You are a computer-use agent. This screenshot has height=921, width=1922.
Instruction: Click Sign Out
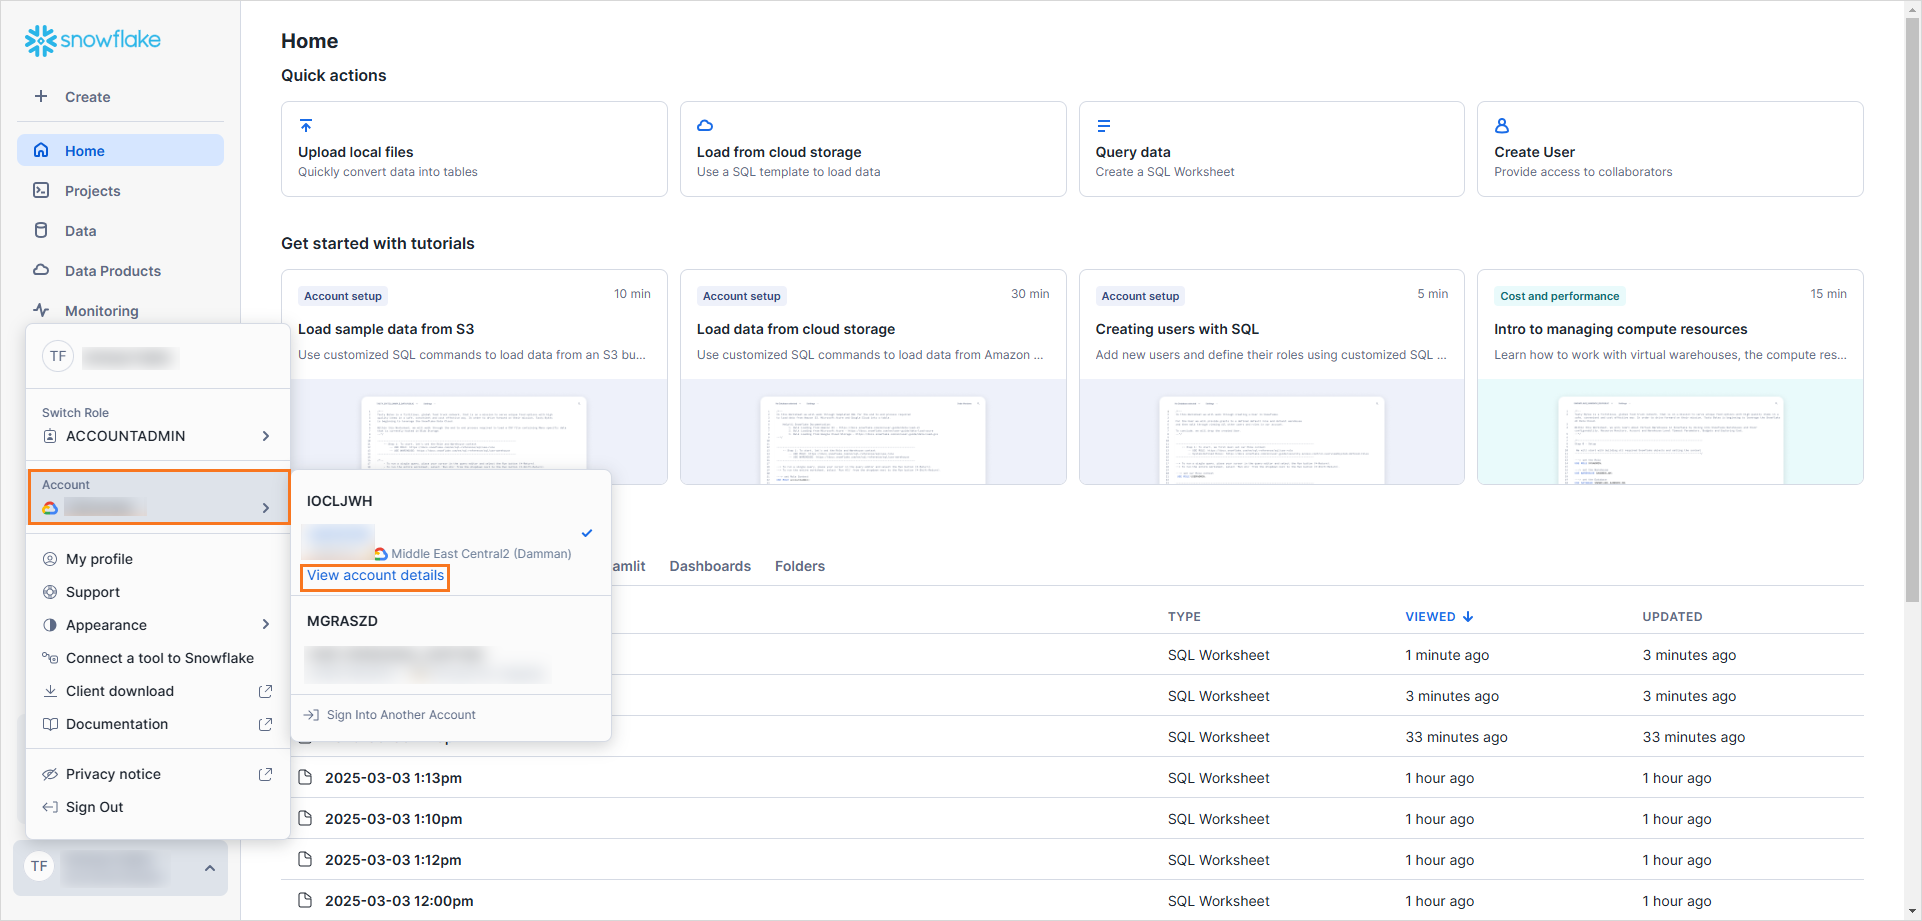(x=158, y=807)
